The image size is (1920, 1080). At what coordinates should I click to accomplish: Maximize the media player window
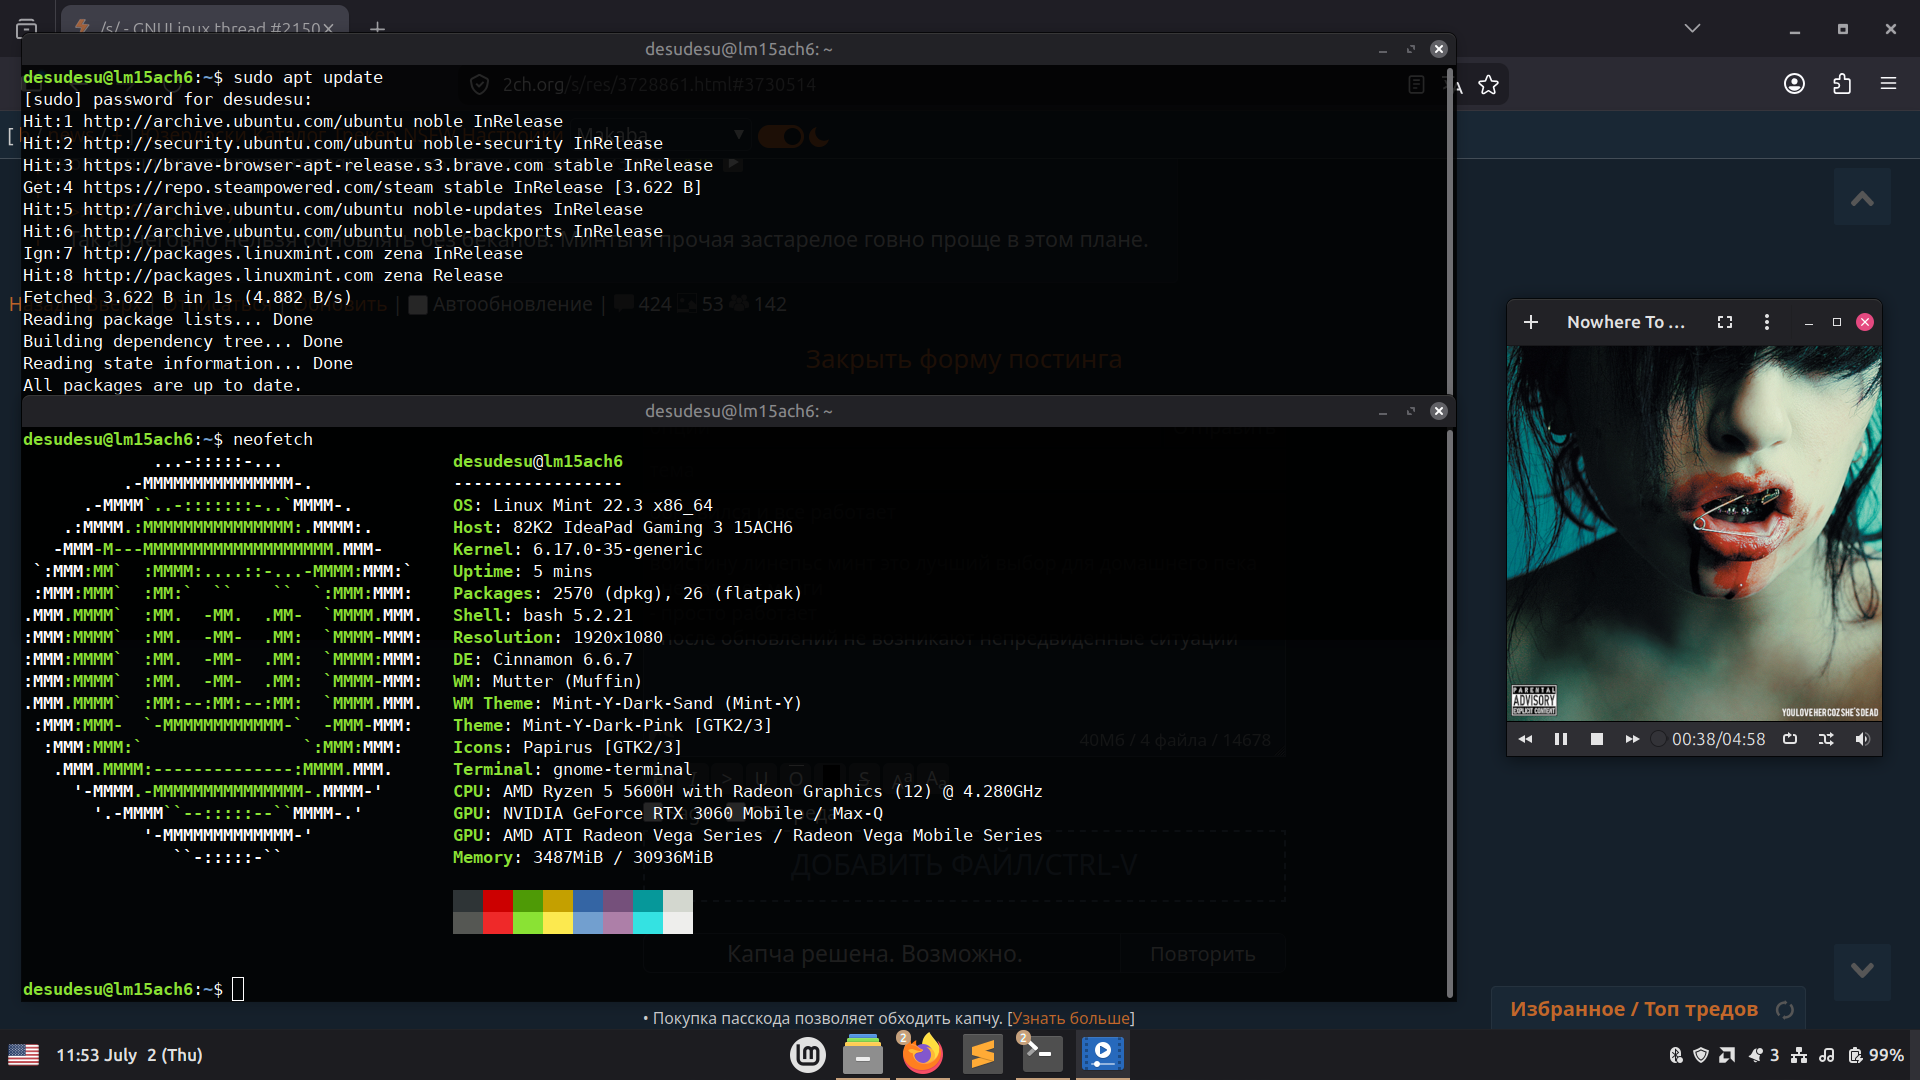(1837, 322)
